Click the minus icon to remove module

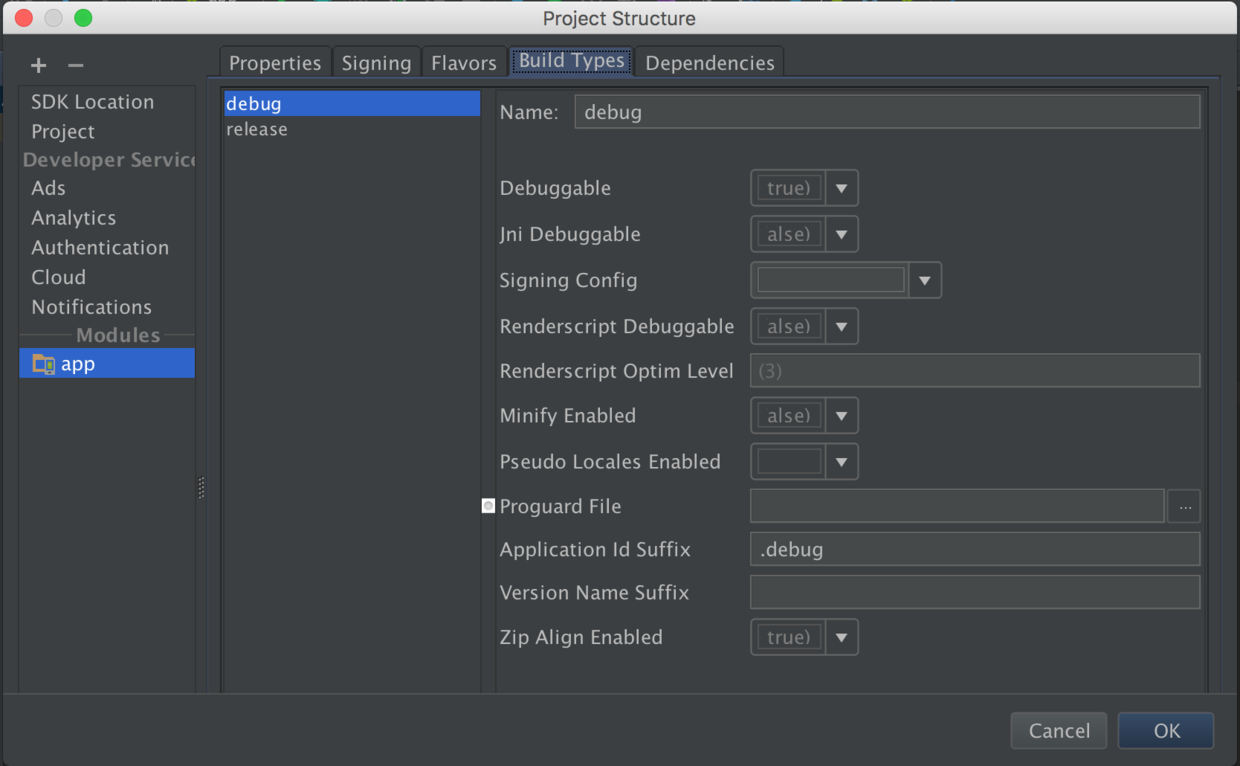pos(76,66)
